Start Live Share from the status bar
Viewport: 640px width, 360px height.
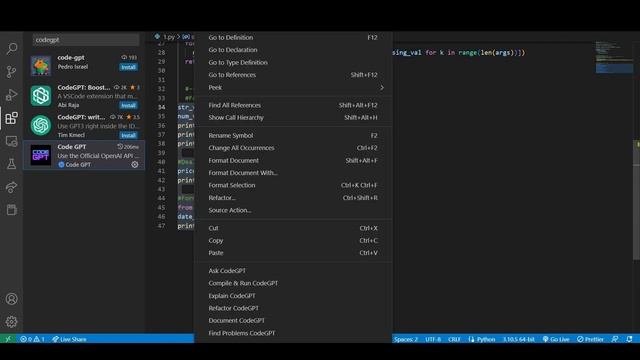click(69, 339)
